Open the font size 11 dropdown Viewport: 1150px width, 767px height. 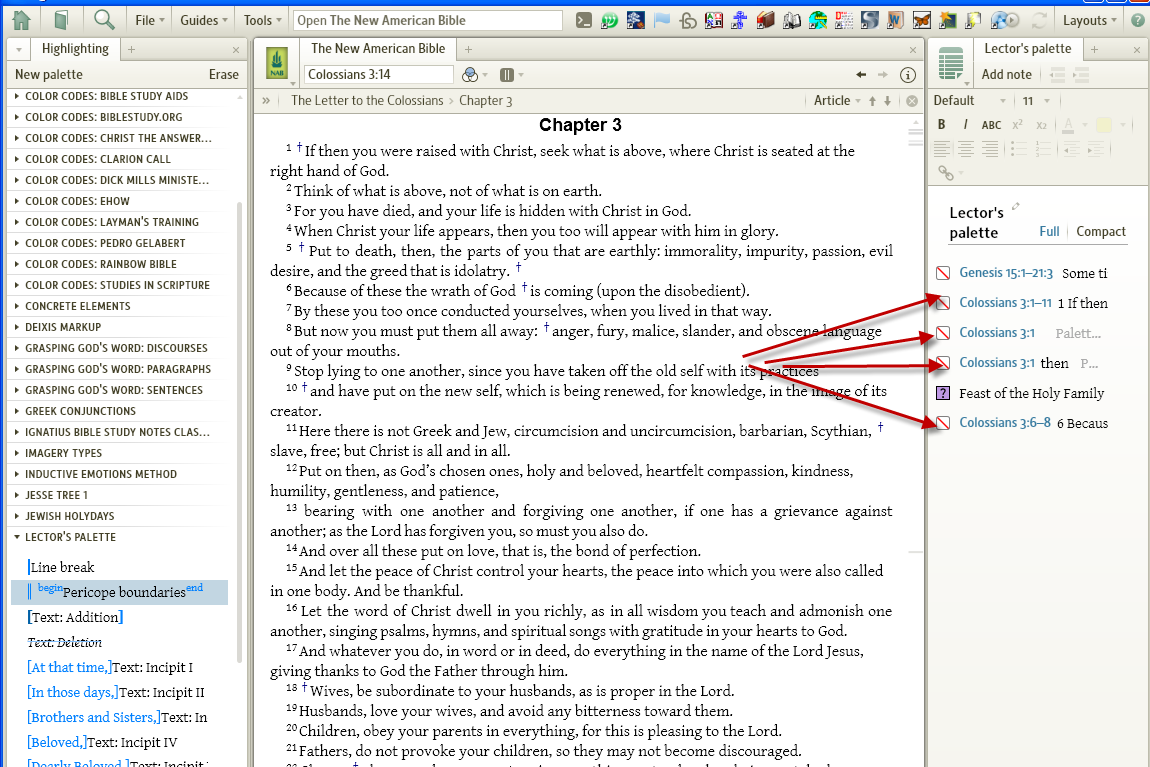coord(1036,100)
